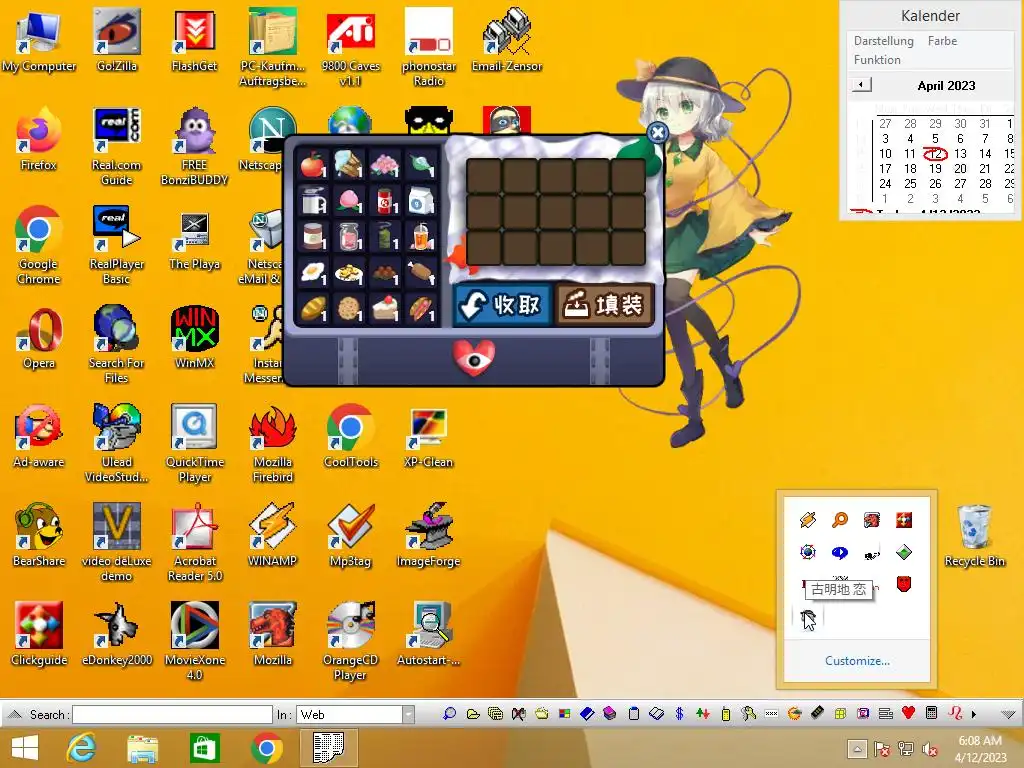The height and width of the screenshot is (768, 1024).
Task: Click the blue speech bubble tray icon
Action: [840, 552]
